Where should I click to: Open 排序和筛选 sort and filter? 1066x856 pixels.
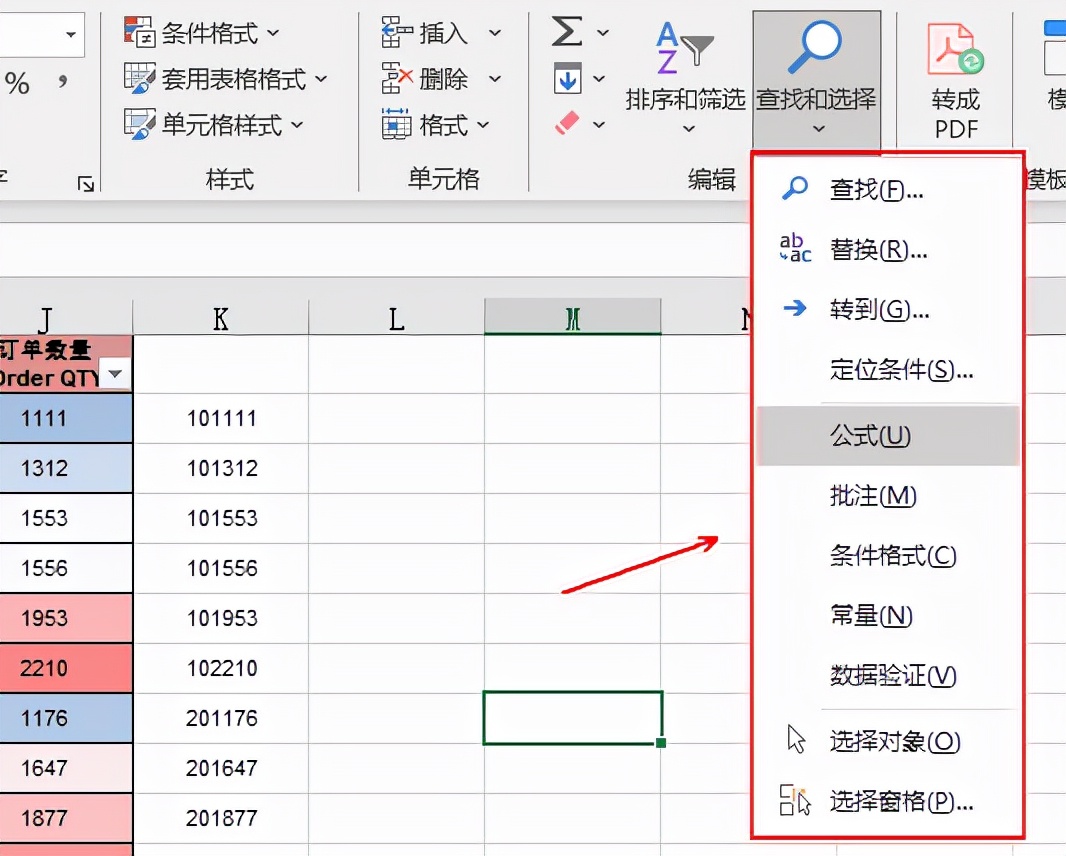coord(685,78)
